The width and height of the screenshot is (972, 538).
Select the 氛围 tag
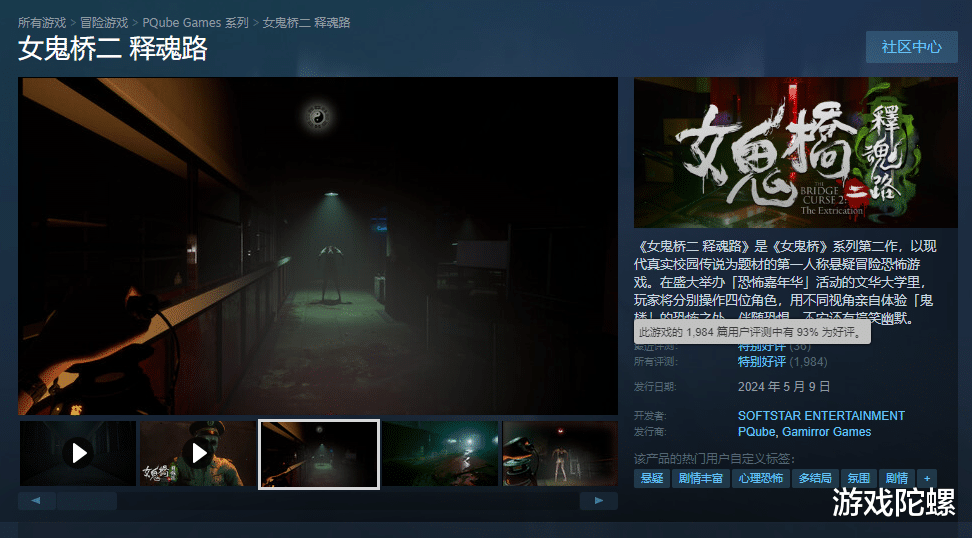tap(859, 478)
